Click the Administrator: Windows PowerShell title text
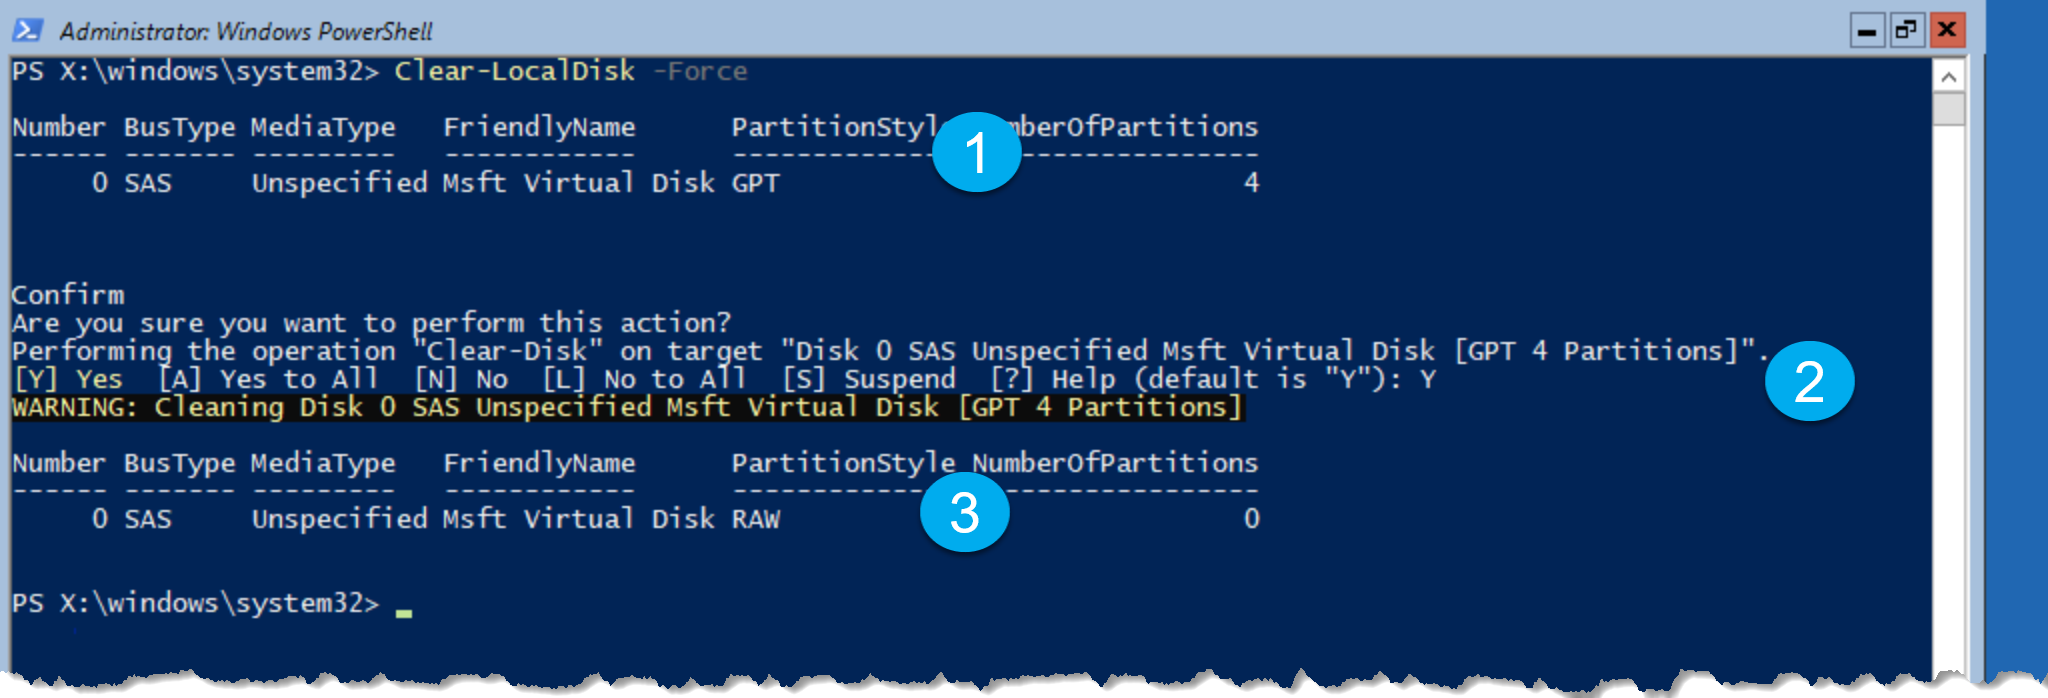This screenshot has width=2048, height=698. [246, 32]
